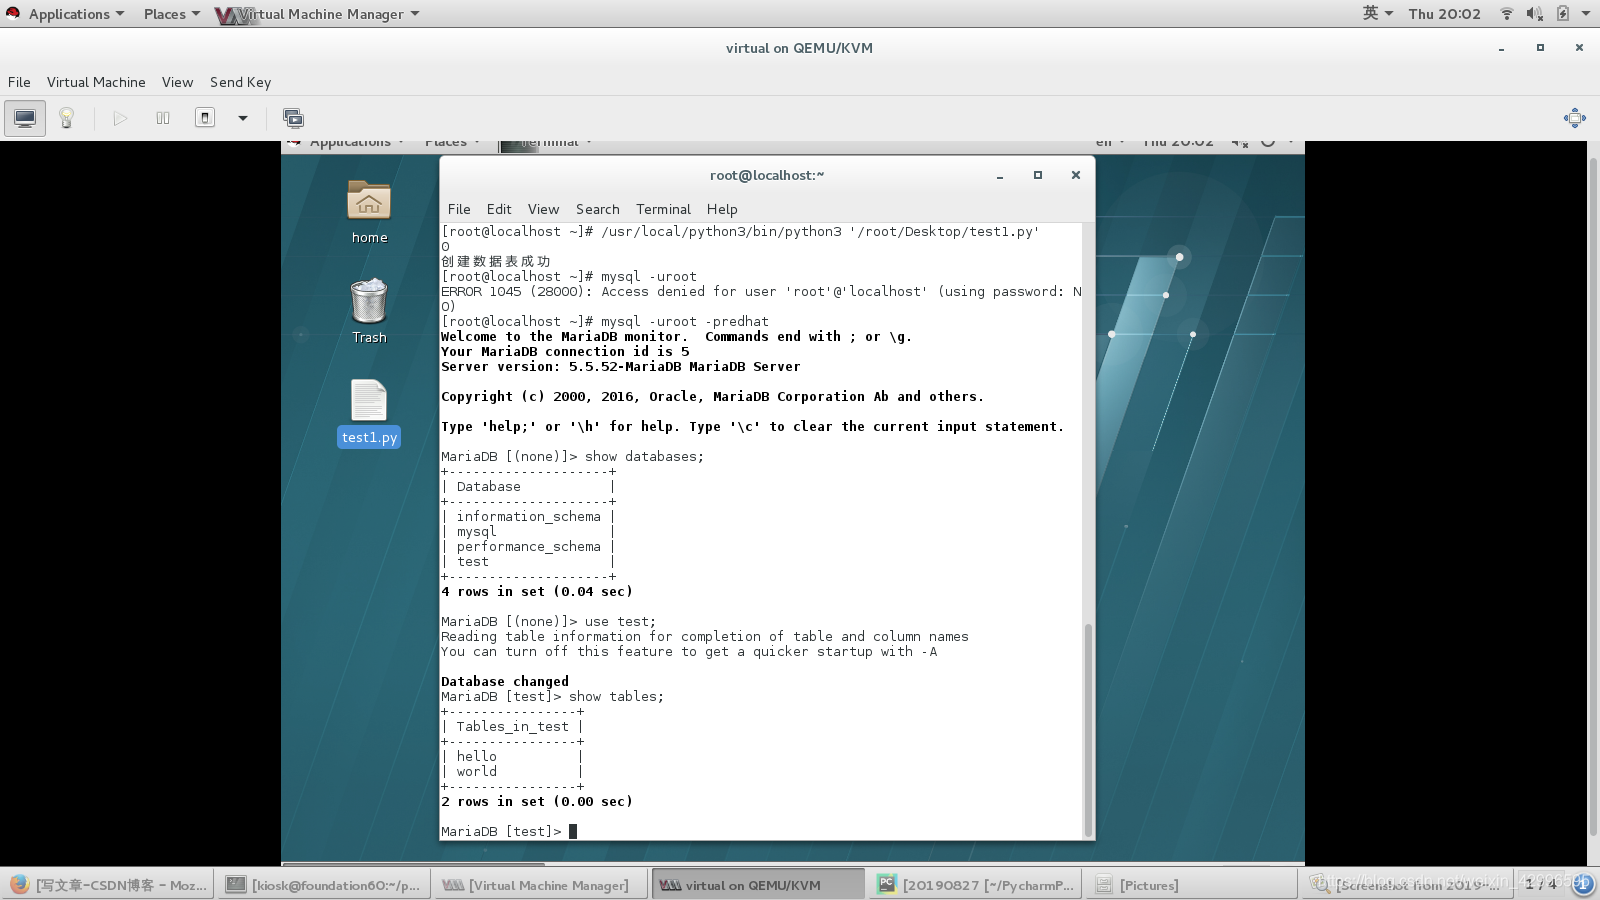Image resolution: width=1600 pixels, height=900 pixels.
Task: Click the terminal vertical scrollbar
Action: (x=1088, y=730)
